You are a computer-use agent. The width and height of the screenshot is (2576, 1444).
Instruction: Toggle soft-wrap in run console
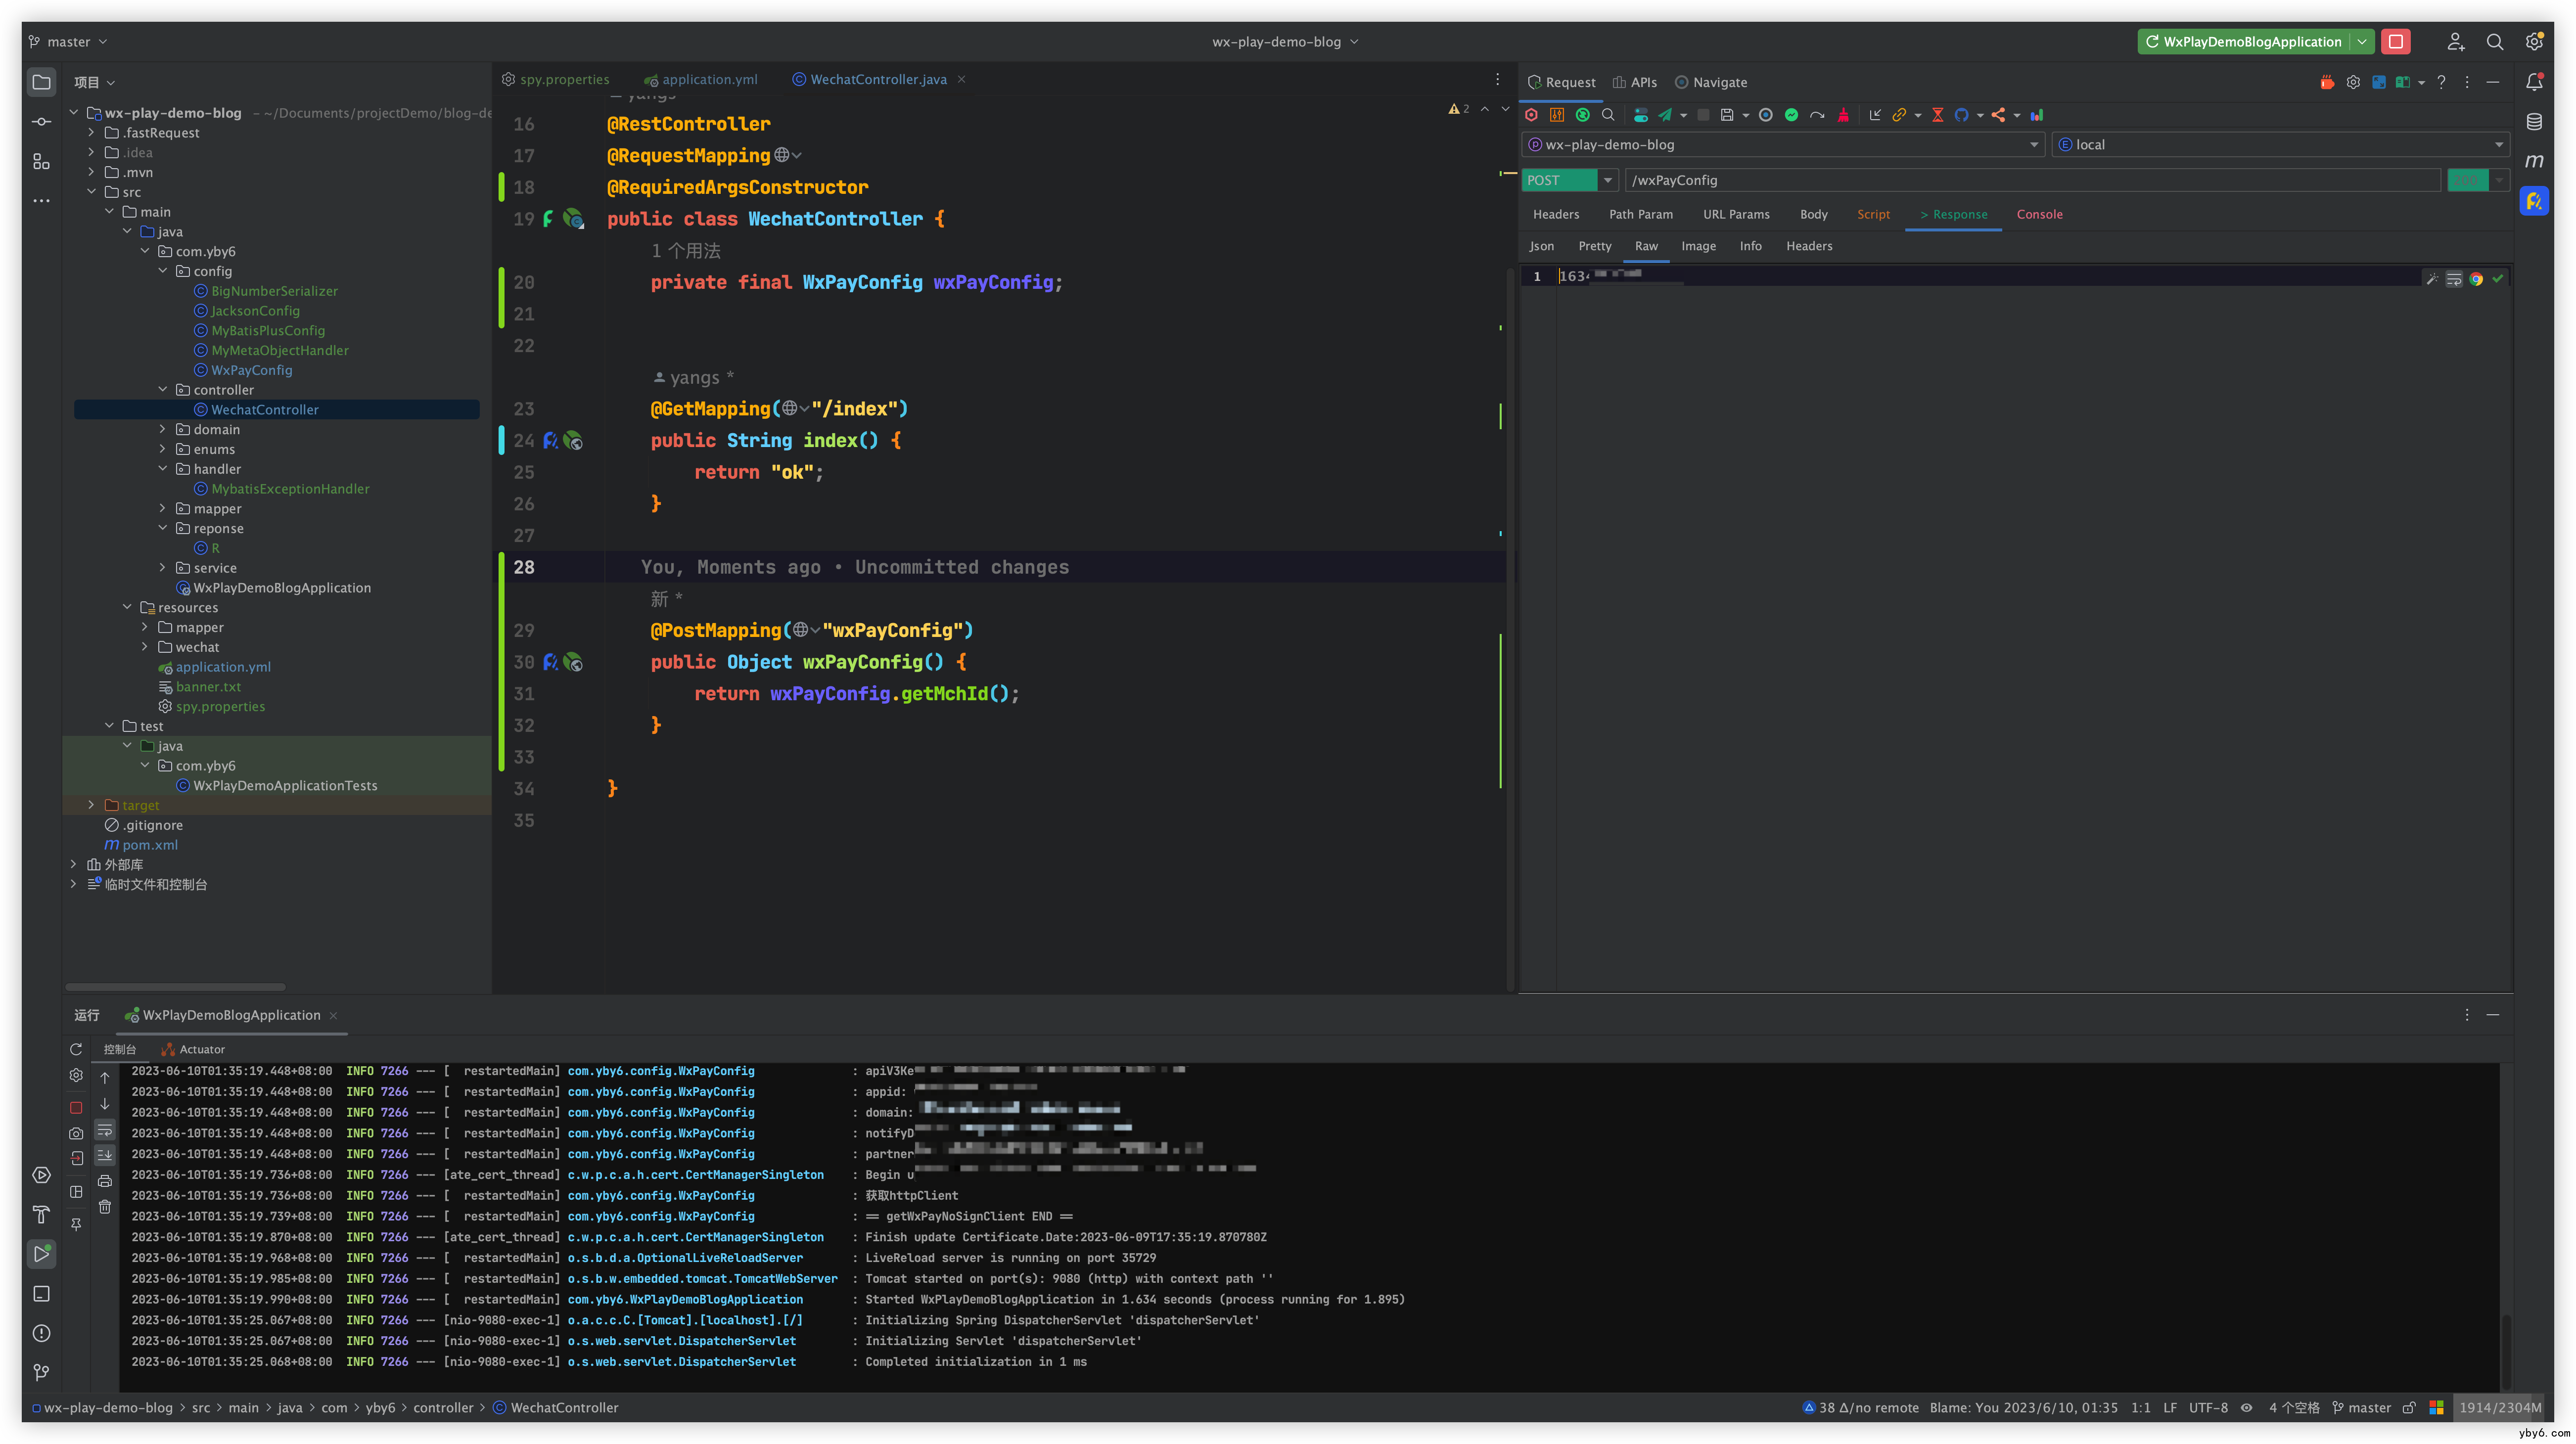[x=105, y=1130]
